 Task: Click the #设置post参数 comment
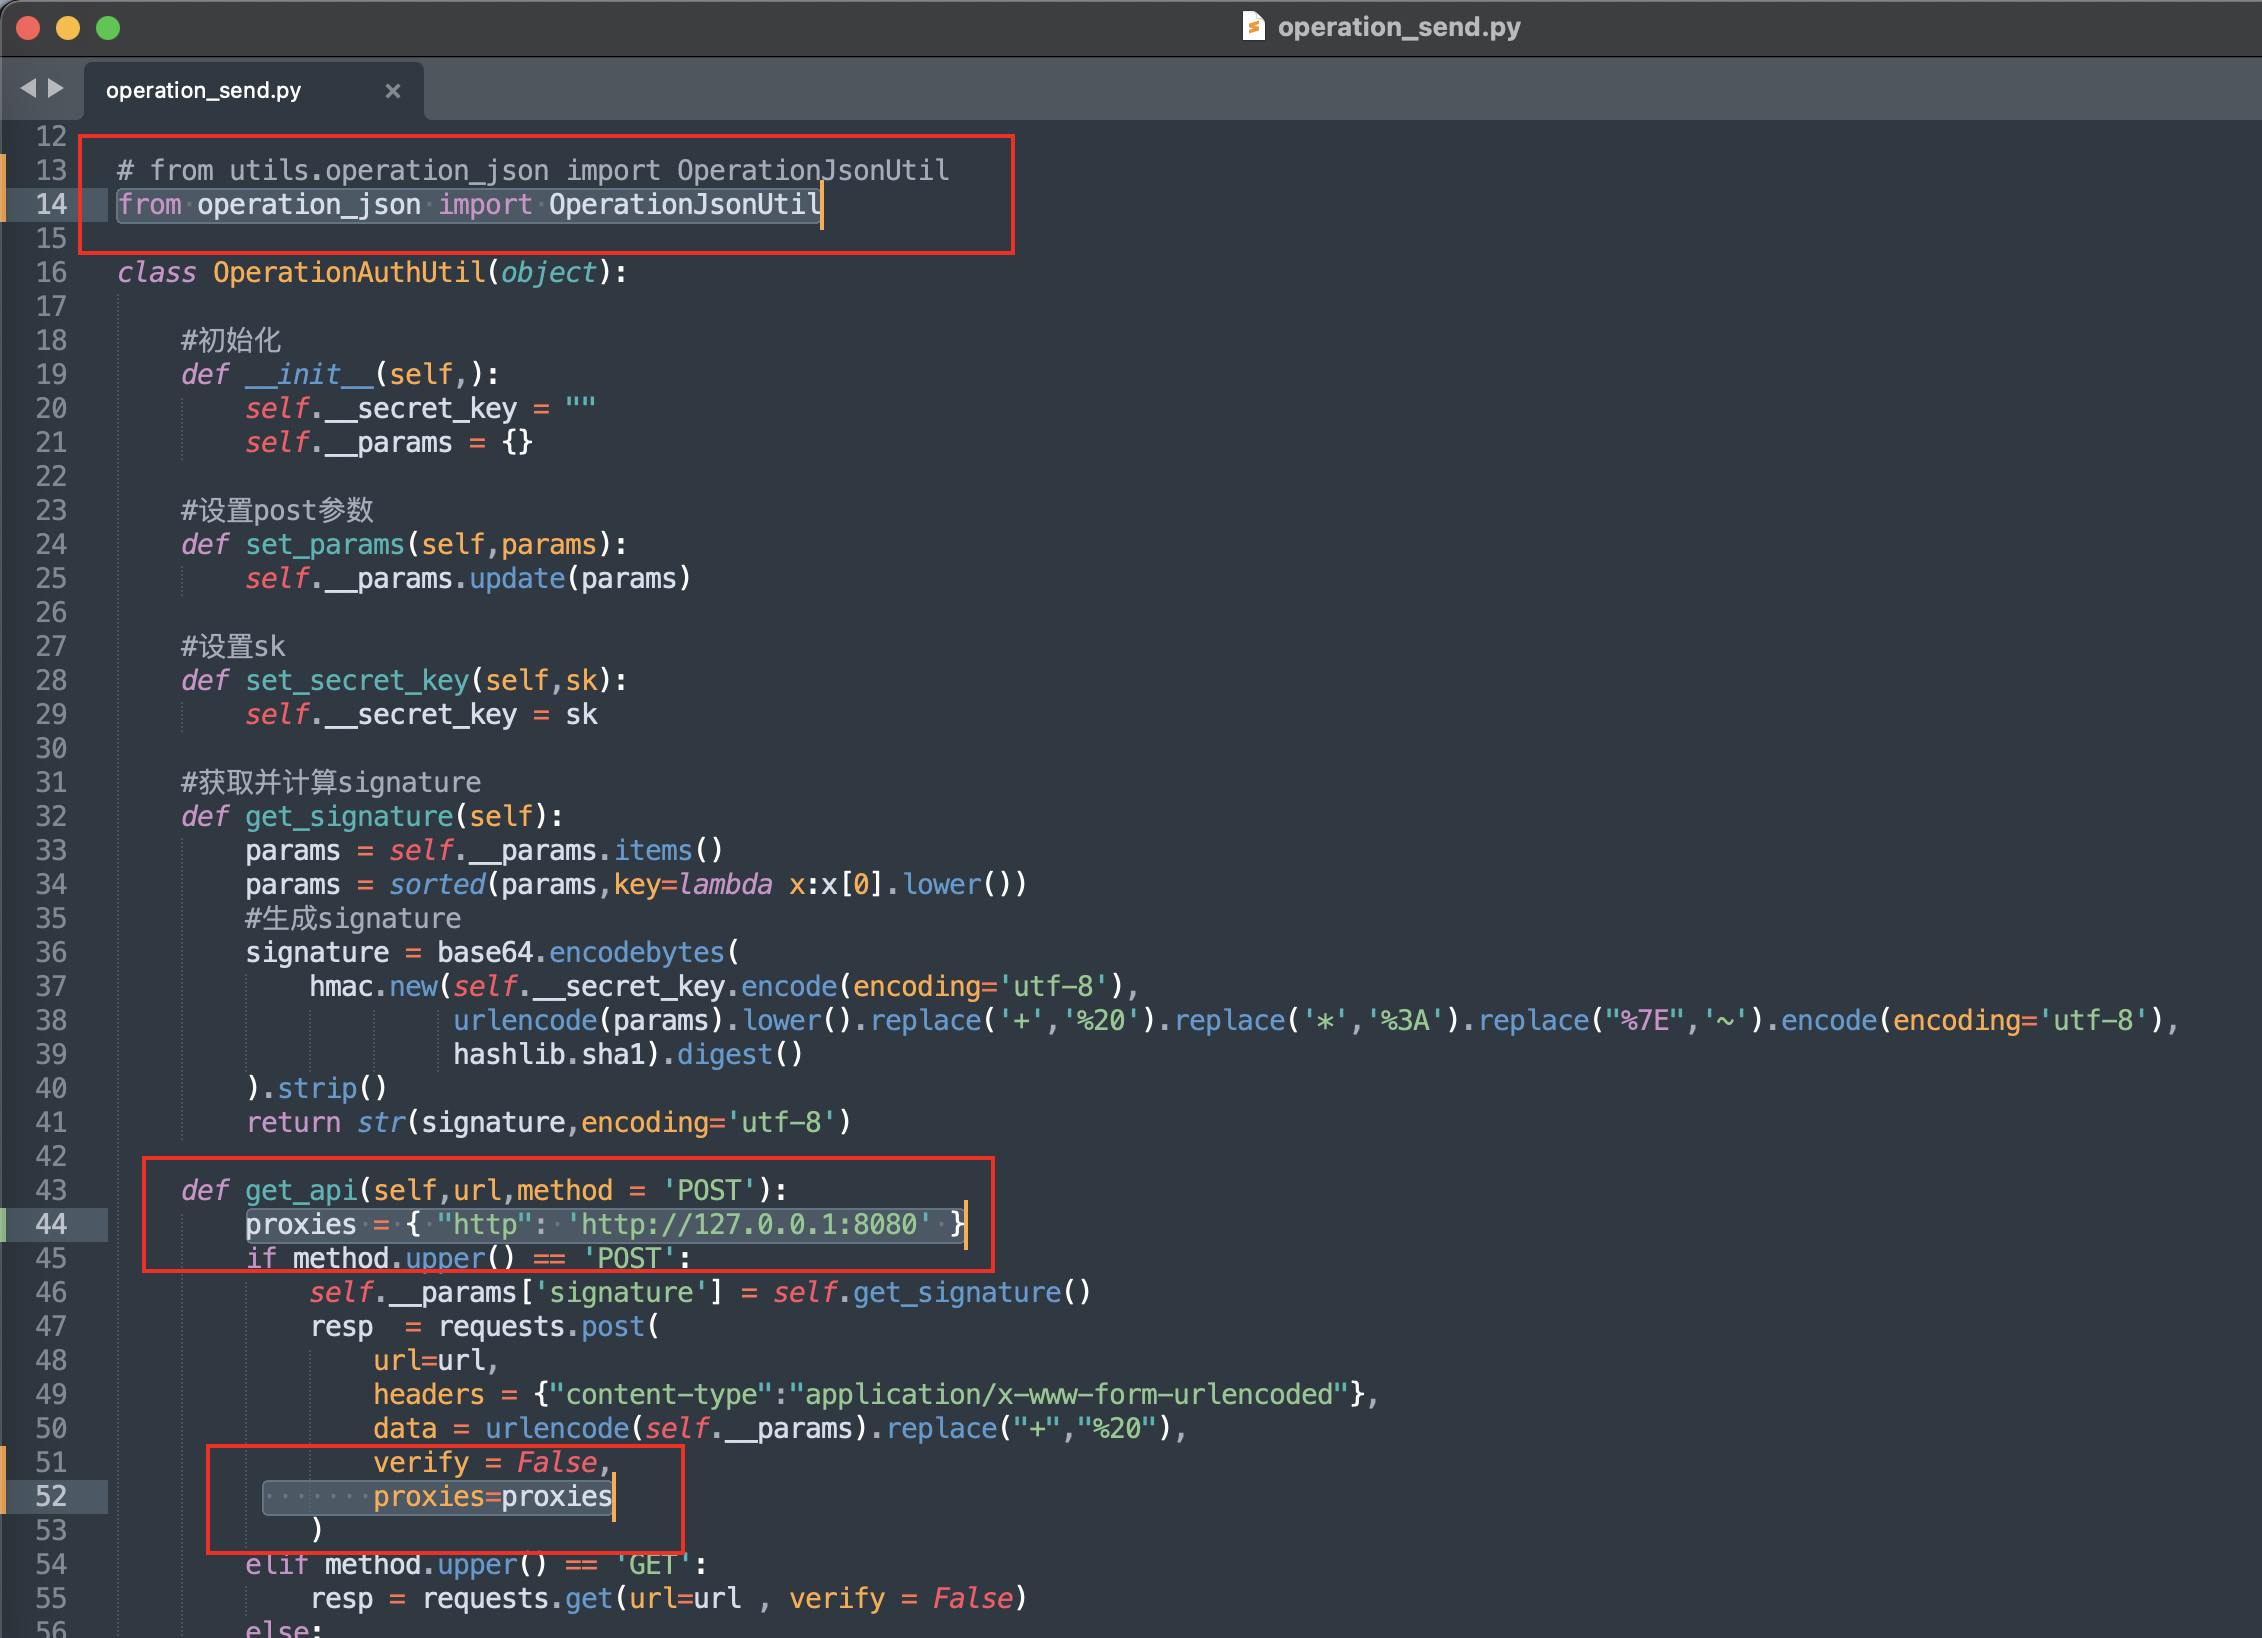point(277,510)
